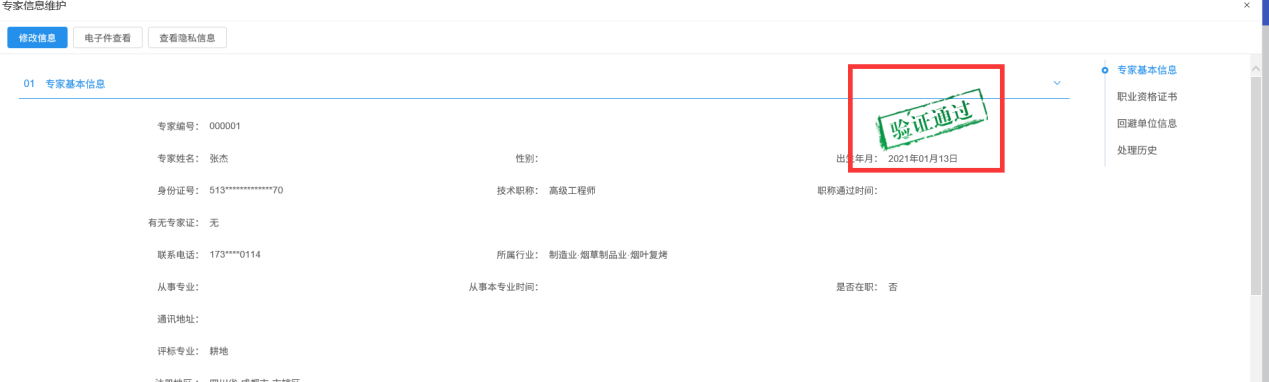Click the phone number 173****0114
1269x382 pixels.
(x=235, y=255)
